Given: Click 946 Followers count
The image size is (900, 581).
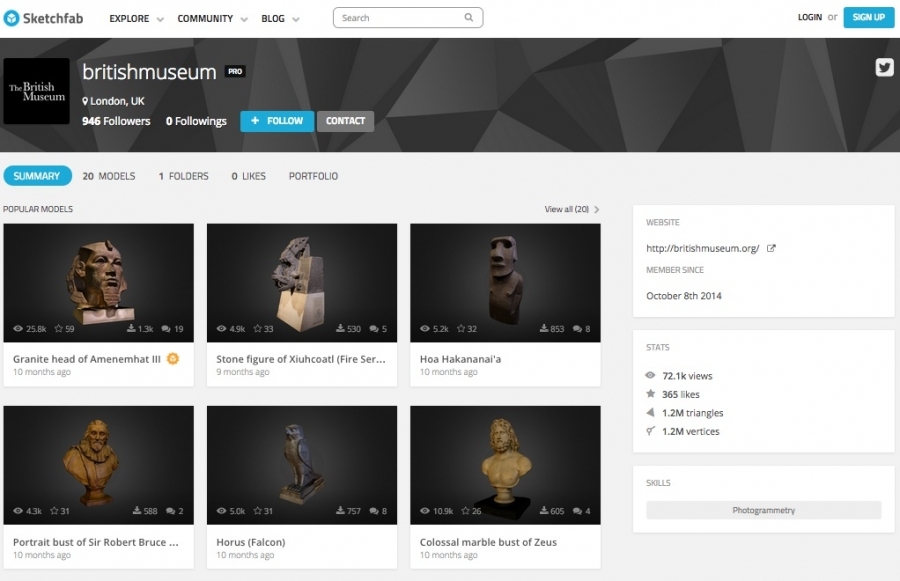Looking at the screenshot, I should point(116,121).
